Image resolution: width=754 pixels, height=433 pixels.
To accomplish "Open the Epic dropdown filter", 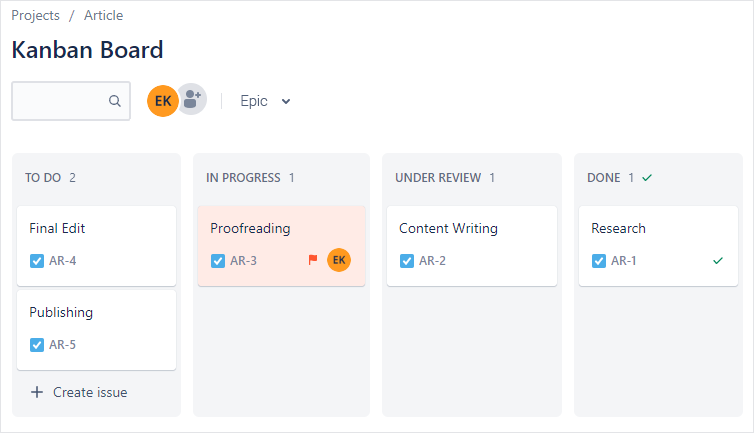I will [x=264, y=101].
